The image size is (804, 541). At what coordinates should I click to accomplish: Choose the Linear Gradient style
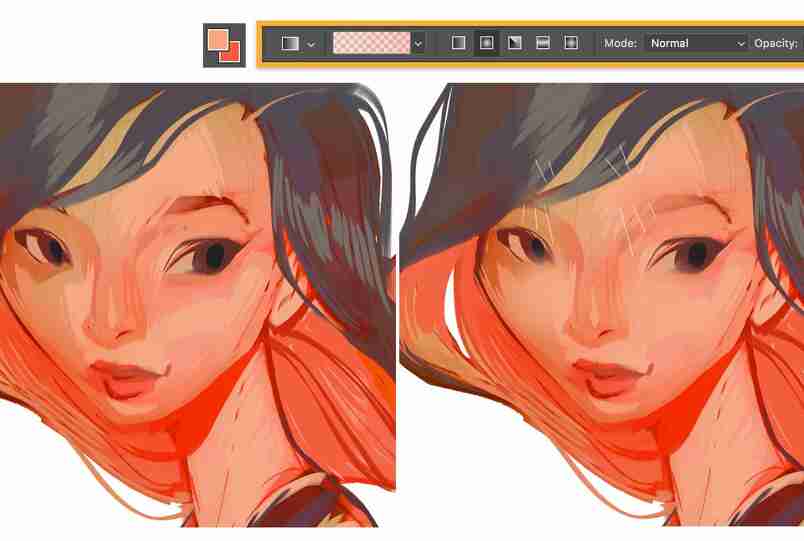coord(458,43)
